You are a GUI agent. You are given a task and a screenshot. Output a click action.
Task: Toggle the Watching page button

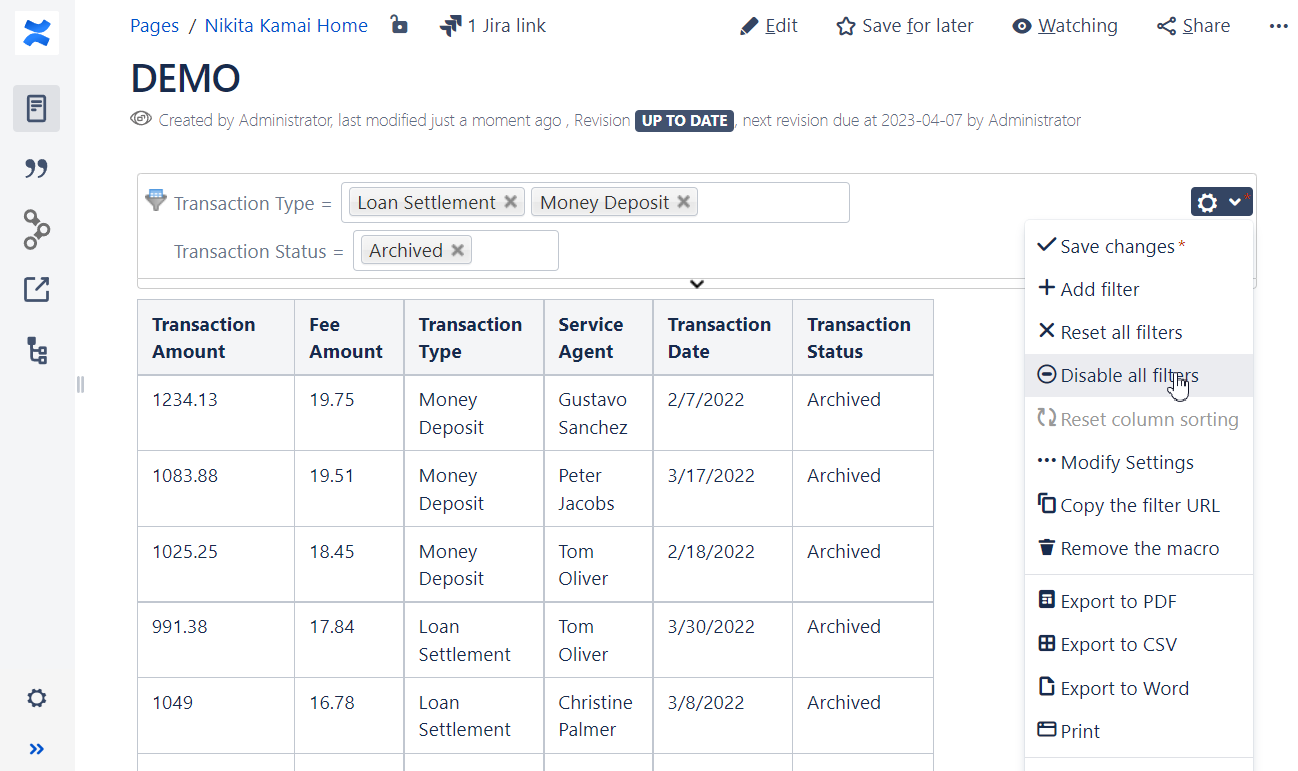tap(1064, 26)
